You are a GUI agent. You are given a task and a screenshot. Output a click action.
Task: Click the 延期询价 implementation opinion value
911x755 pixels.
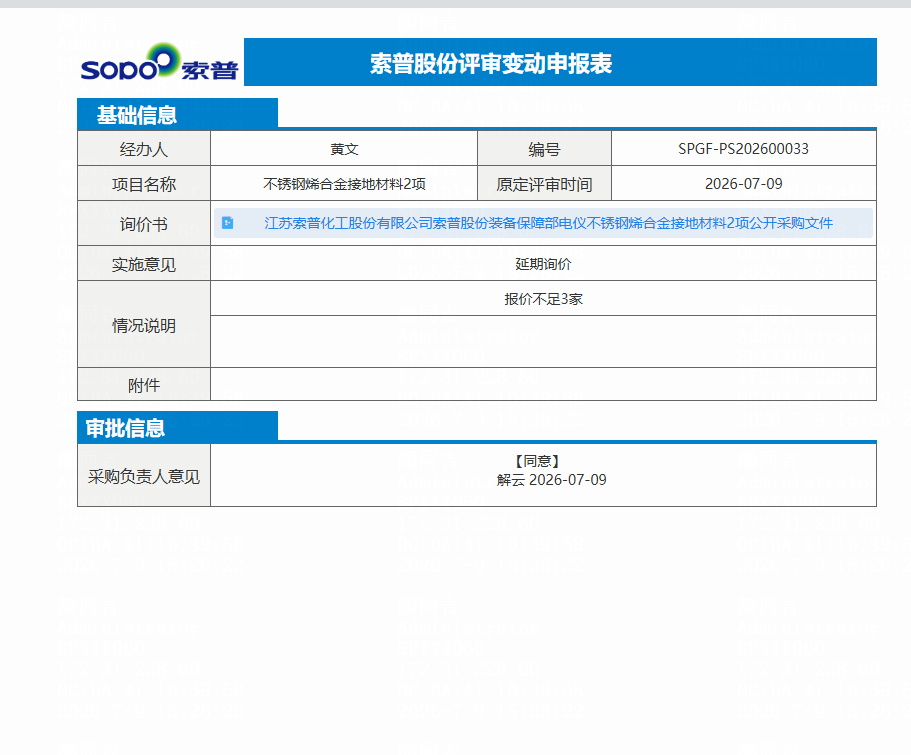tap(543, 264)
